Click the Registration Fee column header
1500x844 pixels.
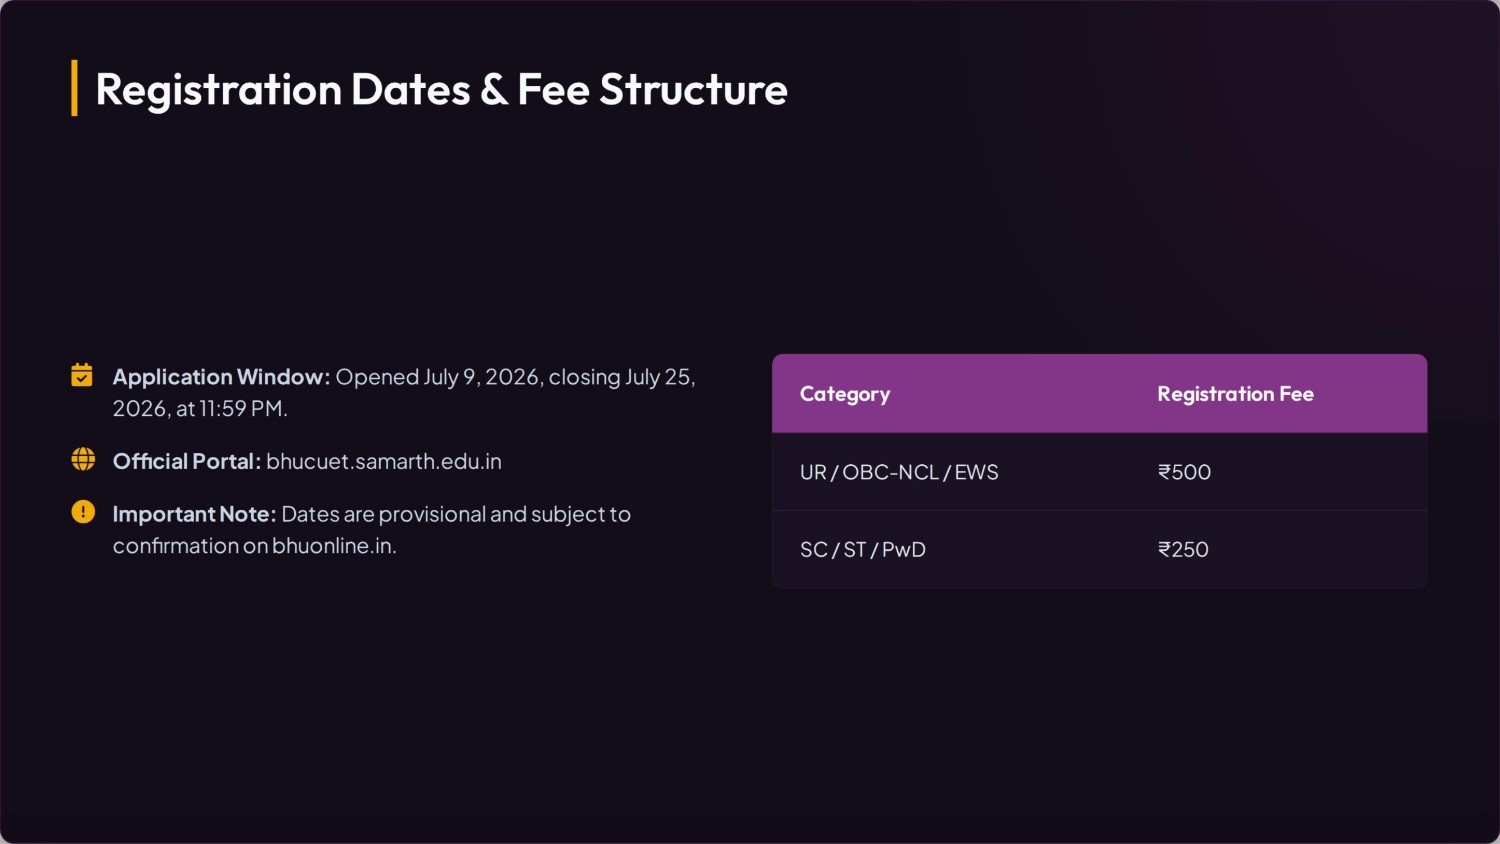[x=1236, y=394]
